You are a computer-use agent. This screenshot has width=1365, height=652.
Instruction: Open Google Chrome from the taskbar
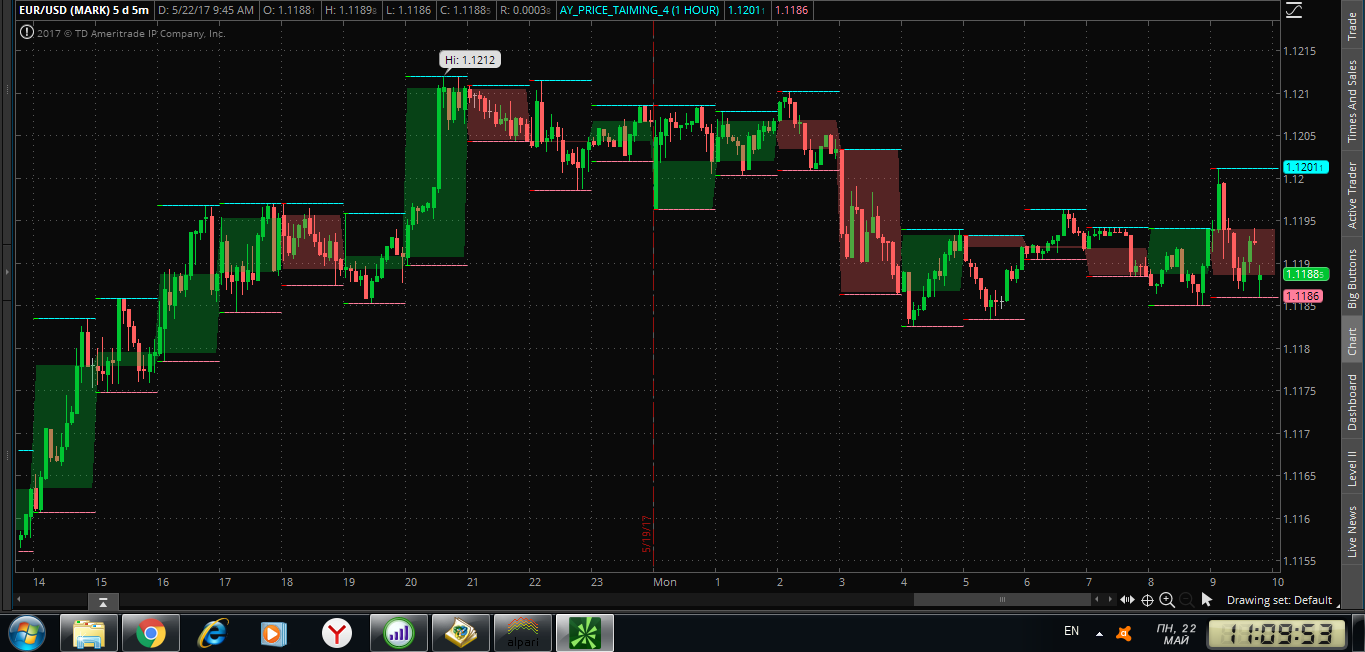pyautogui.click(x=152, y=633)
